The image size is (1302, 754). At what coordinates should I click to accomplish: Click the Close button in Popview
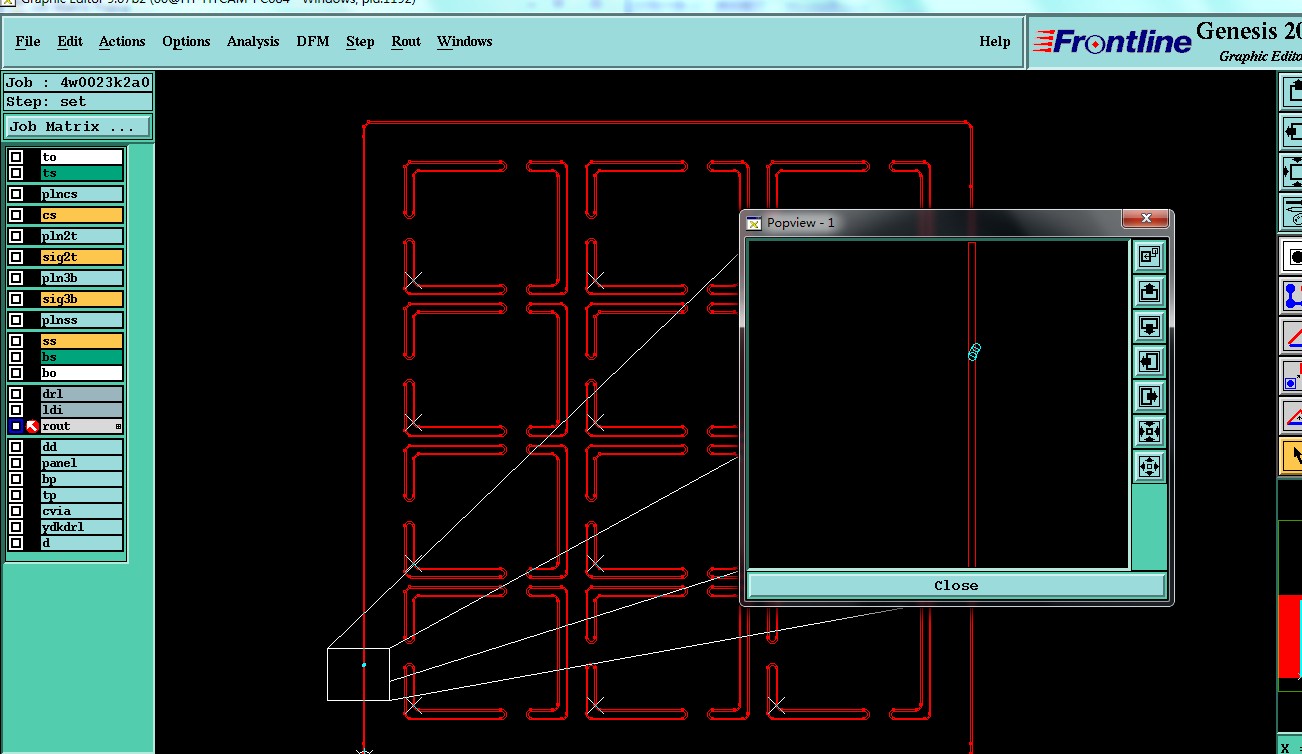pyautogui.click(x=956, y=585)
